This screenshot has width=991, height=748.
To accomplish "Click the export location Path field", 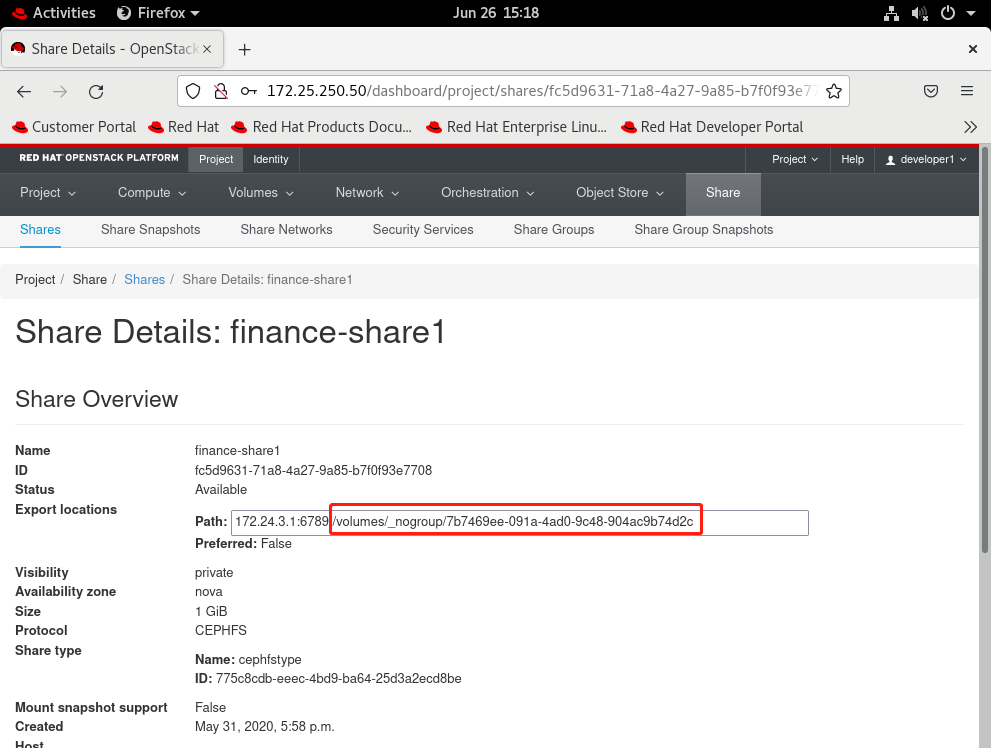I will (x=519, y=522).
